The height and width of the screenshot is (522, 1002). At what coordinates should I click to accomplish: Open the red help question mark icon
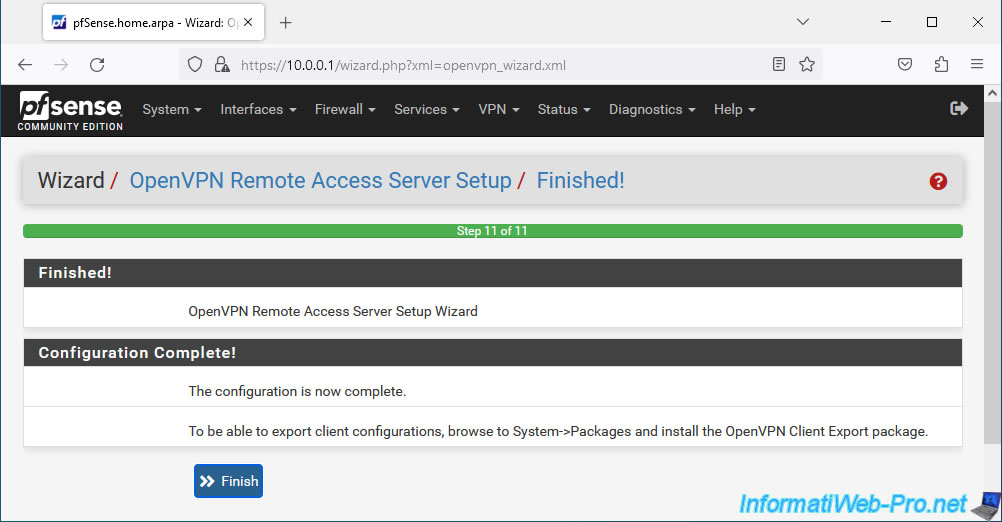[x=937, y=181]
